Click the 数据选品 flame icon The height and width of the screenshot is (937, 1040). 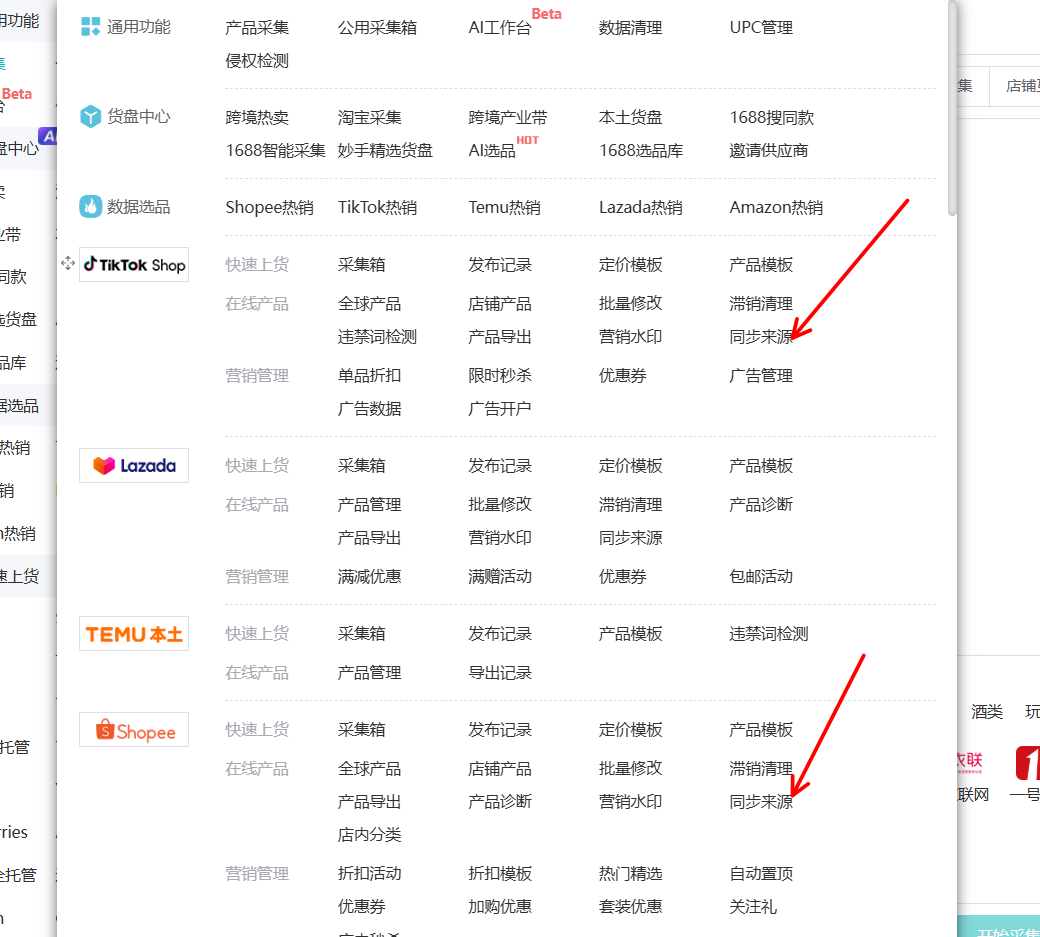click(90, 206)
